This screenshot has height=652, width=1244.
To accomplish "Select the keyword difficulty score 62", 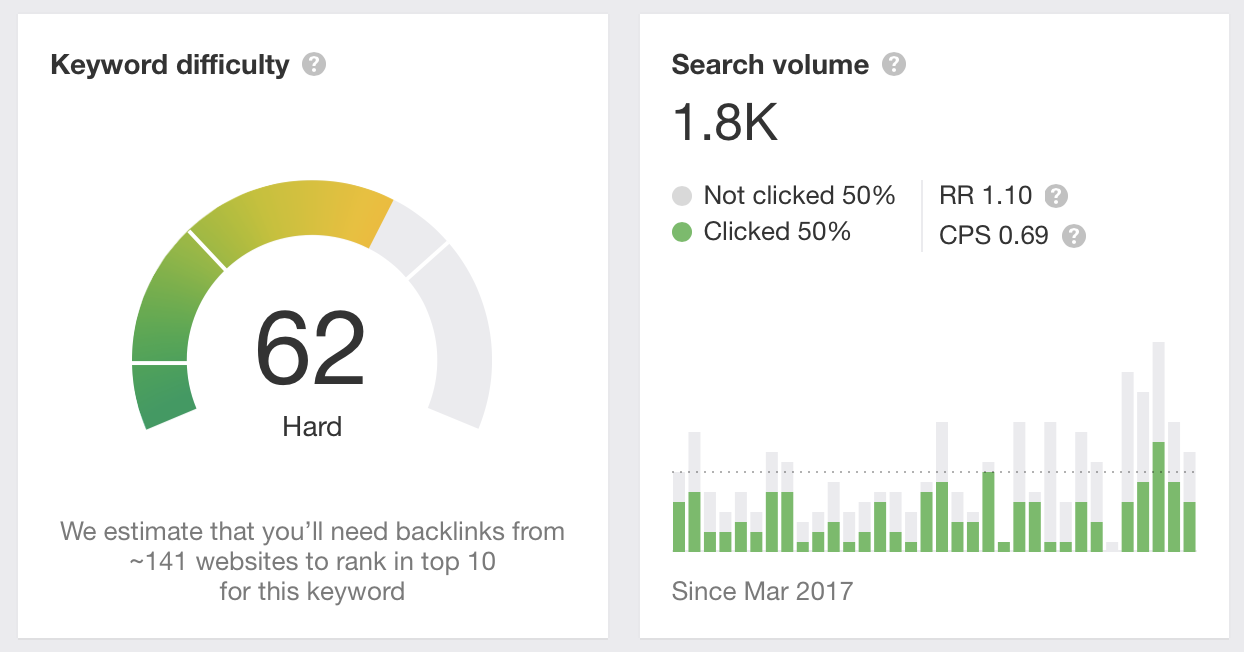I will (x=311, y=349).
